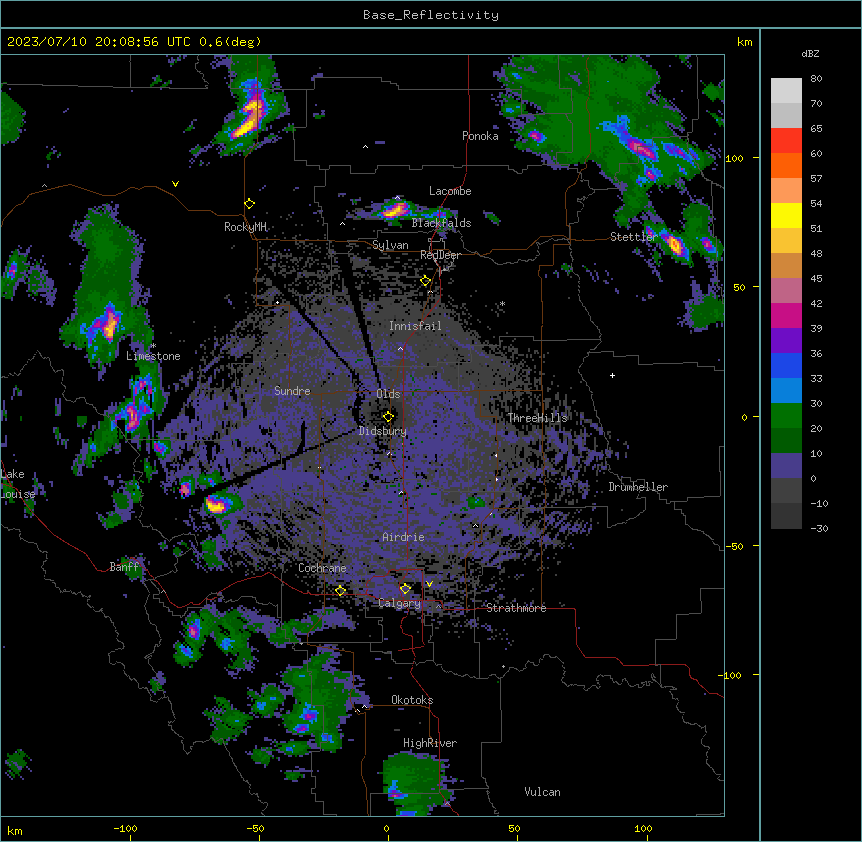The height and width of the screenshot is (842, 862).
Task: Click the Ponoka city label
Action: [480, 136]
